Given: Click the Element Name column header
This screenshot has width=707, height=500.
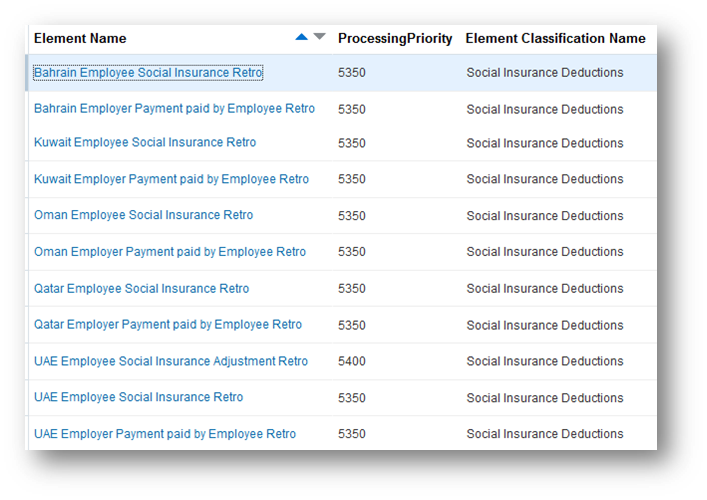Looking at the screenshot, I should (80, 39).
